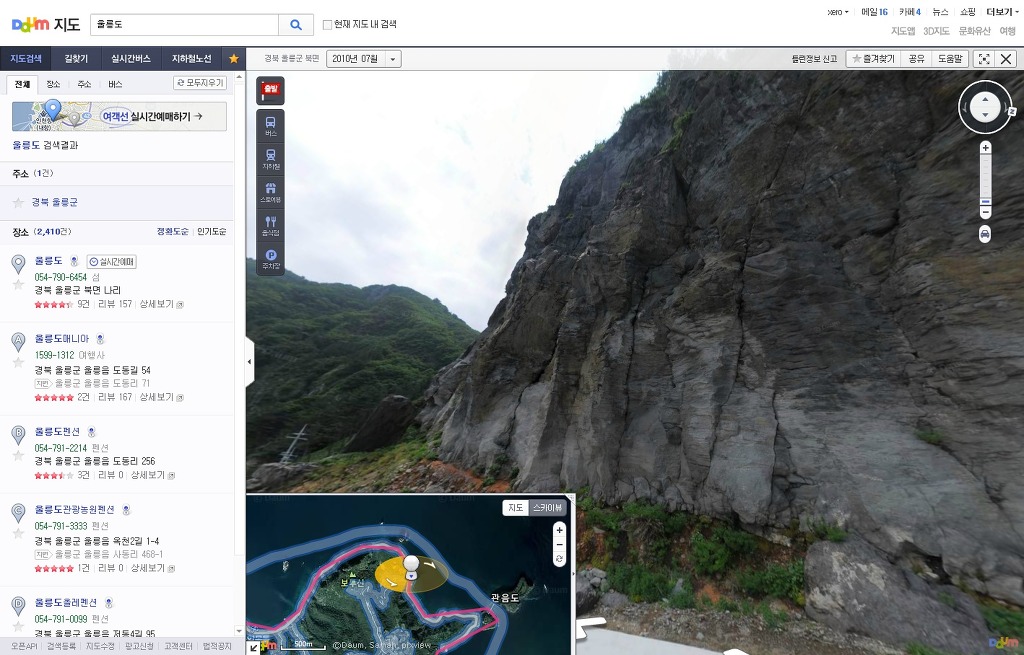Zoom out the roadview with minus
Screen dimensions: 1024x655
click(985, 213)
